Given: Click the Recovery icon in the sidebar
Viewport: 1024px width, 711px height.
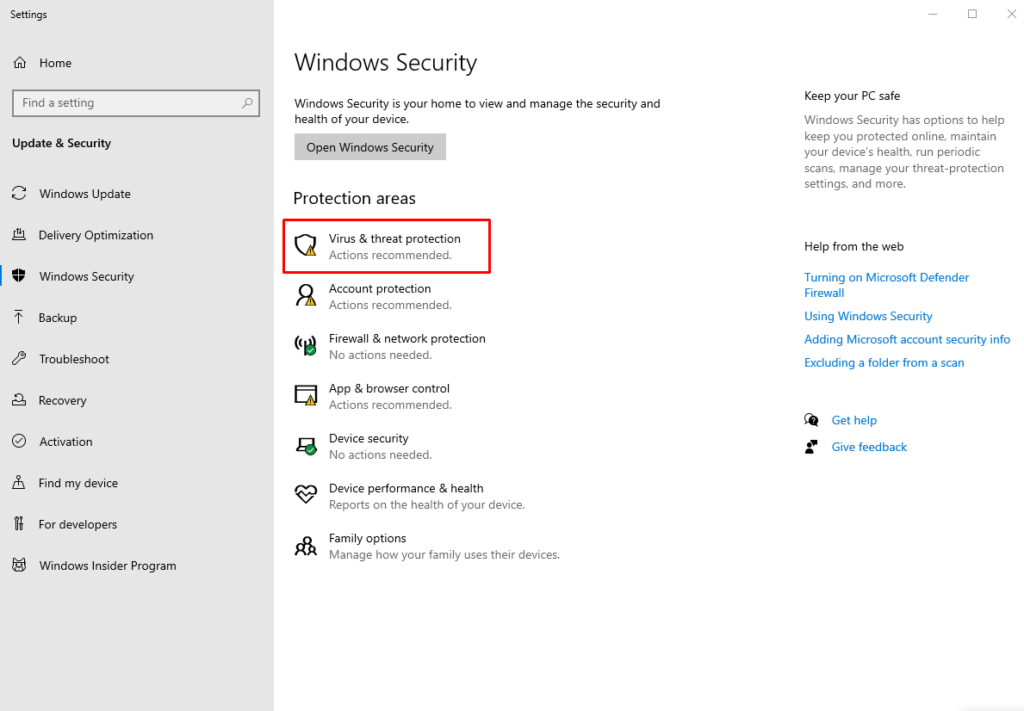Looking at the screenshot, I should 20,400.
